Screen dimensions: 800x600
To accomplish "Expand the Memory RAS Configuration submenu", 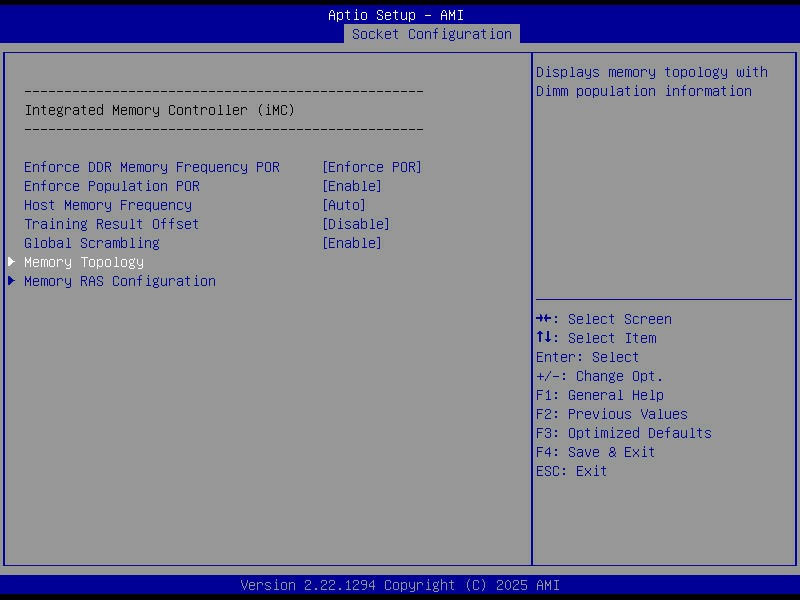I will pos(120,281).
